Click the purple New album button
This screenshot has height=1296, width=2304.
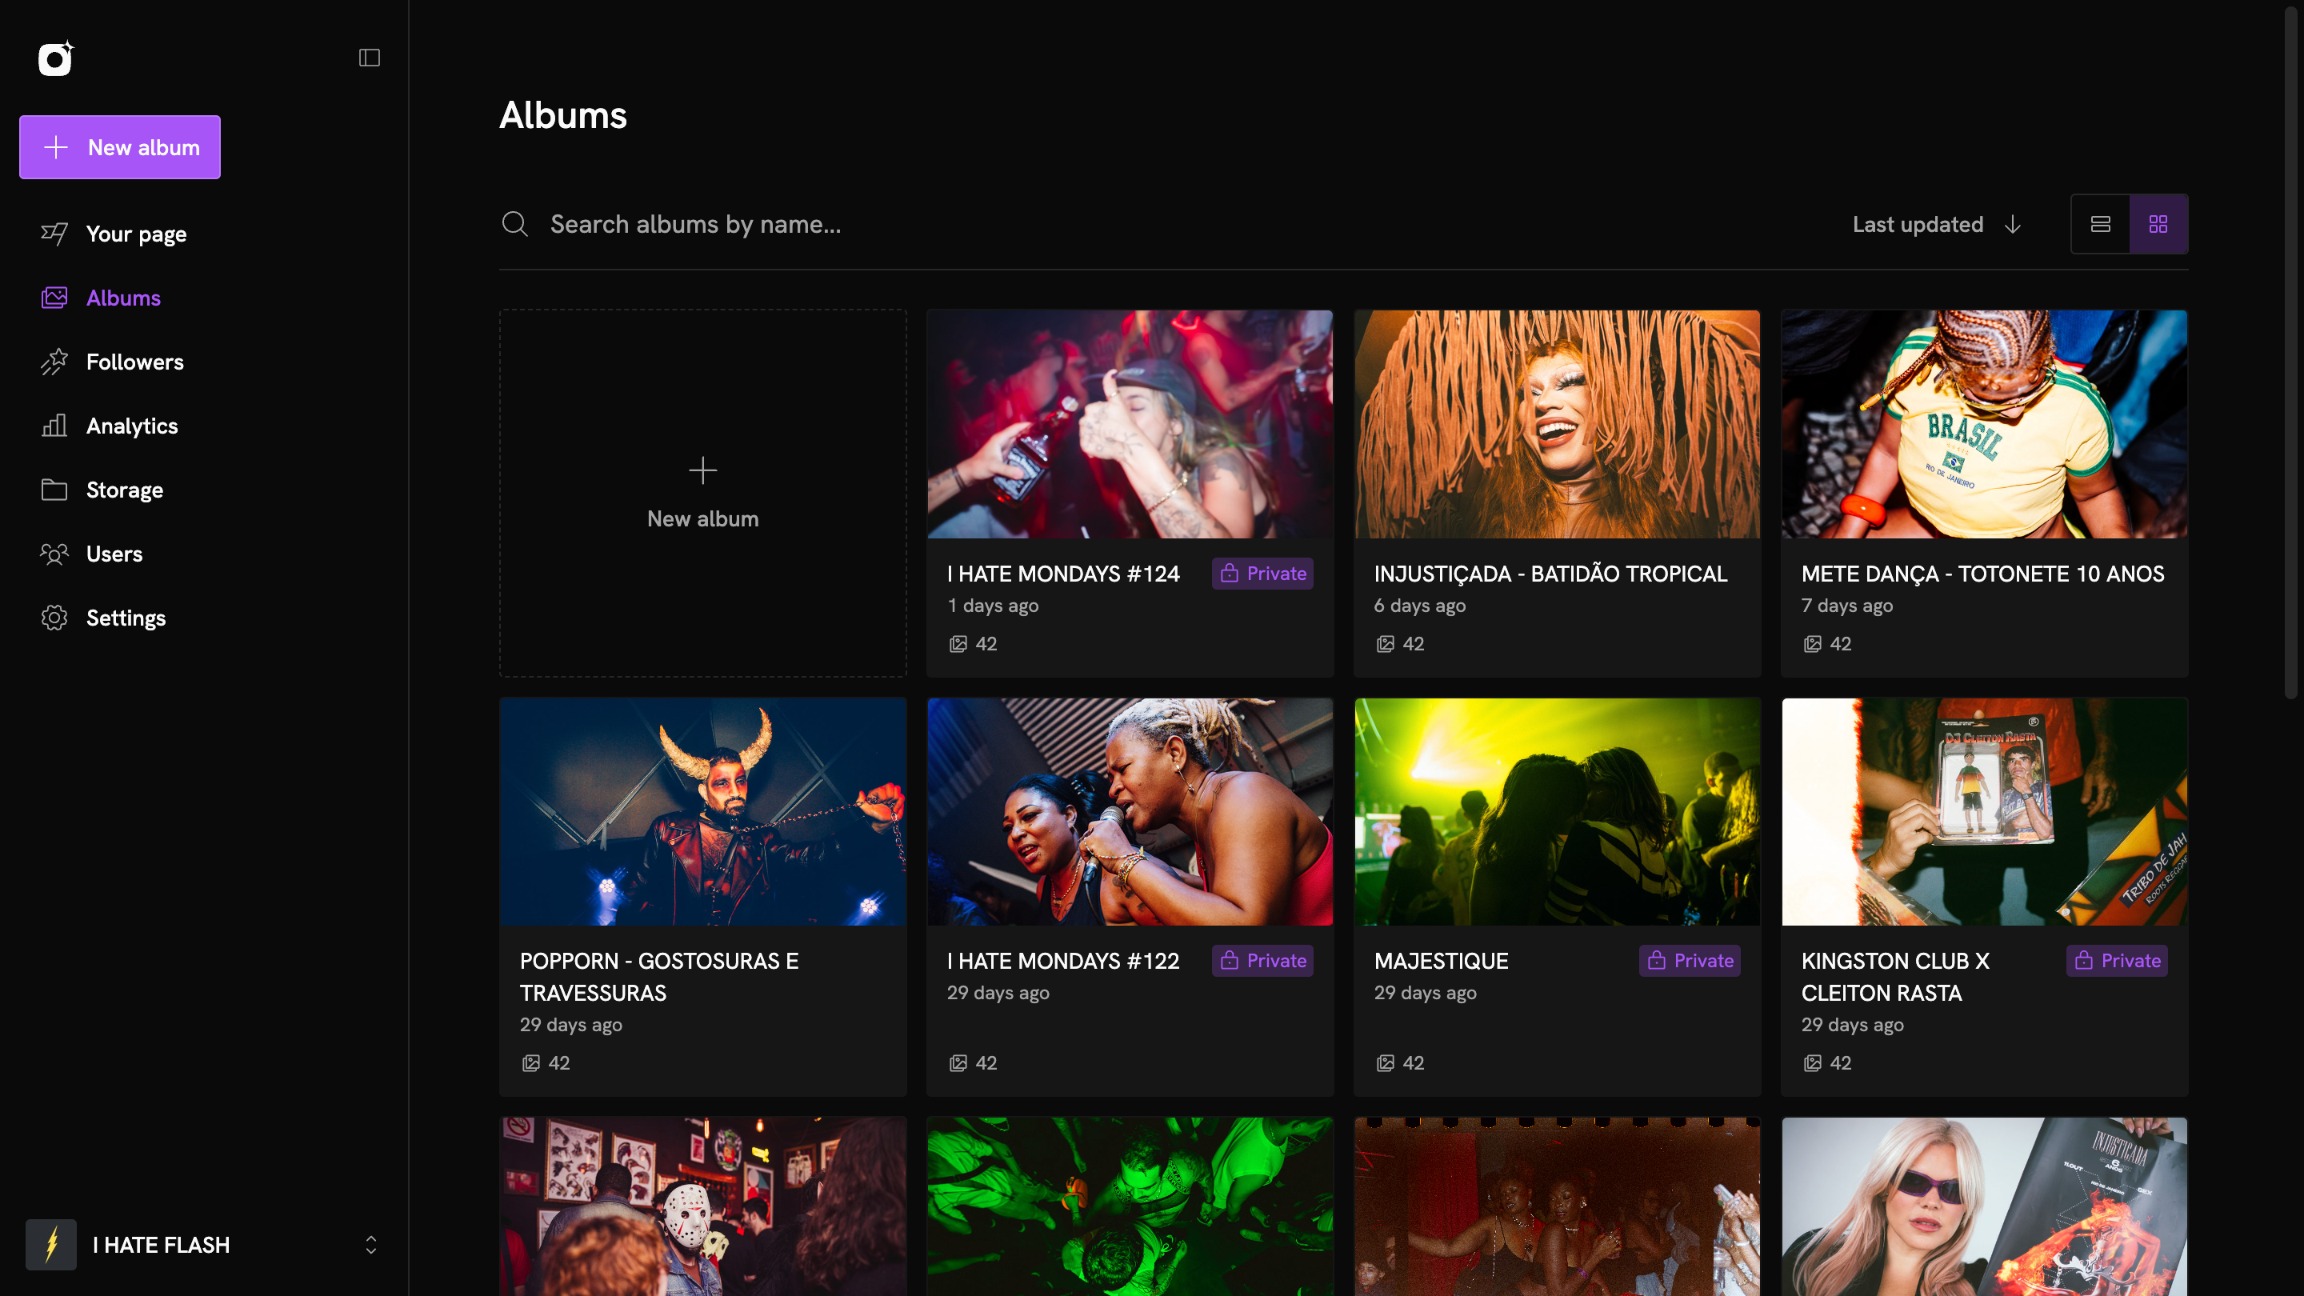pos(120,147)
